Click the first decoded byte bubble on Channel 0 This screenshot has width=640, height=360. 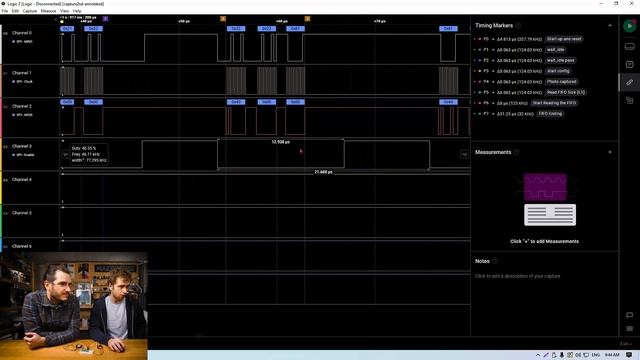67,29
